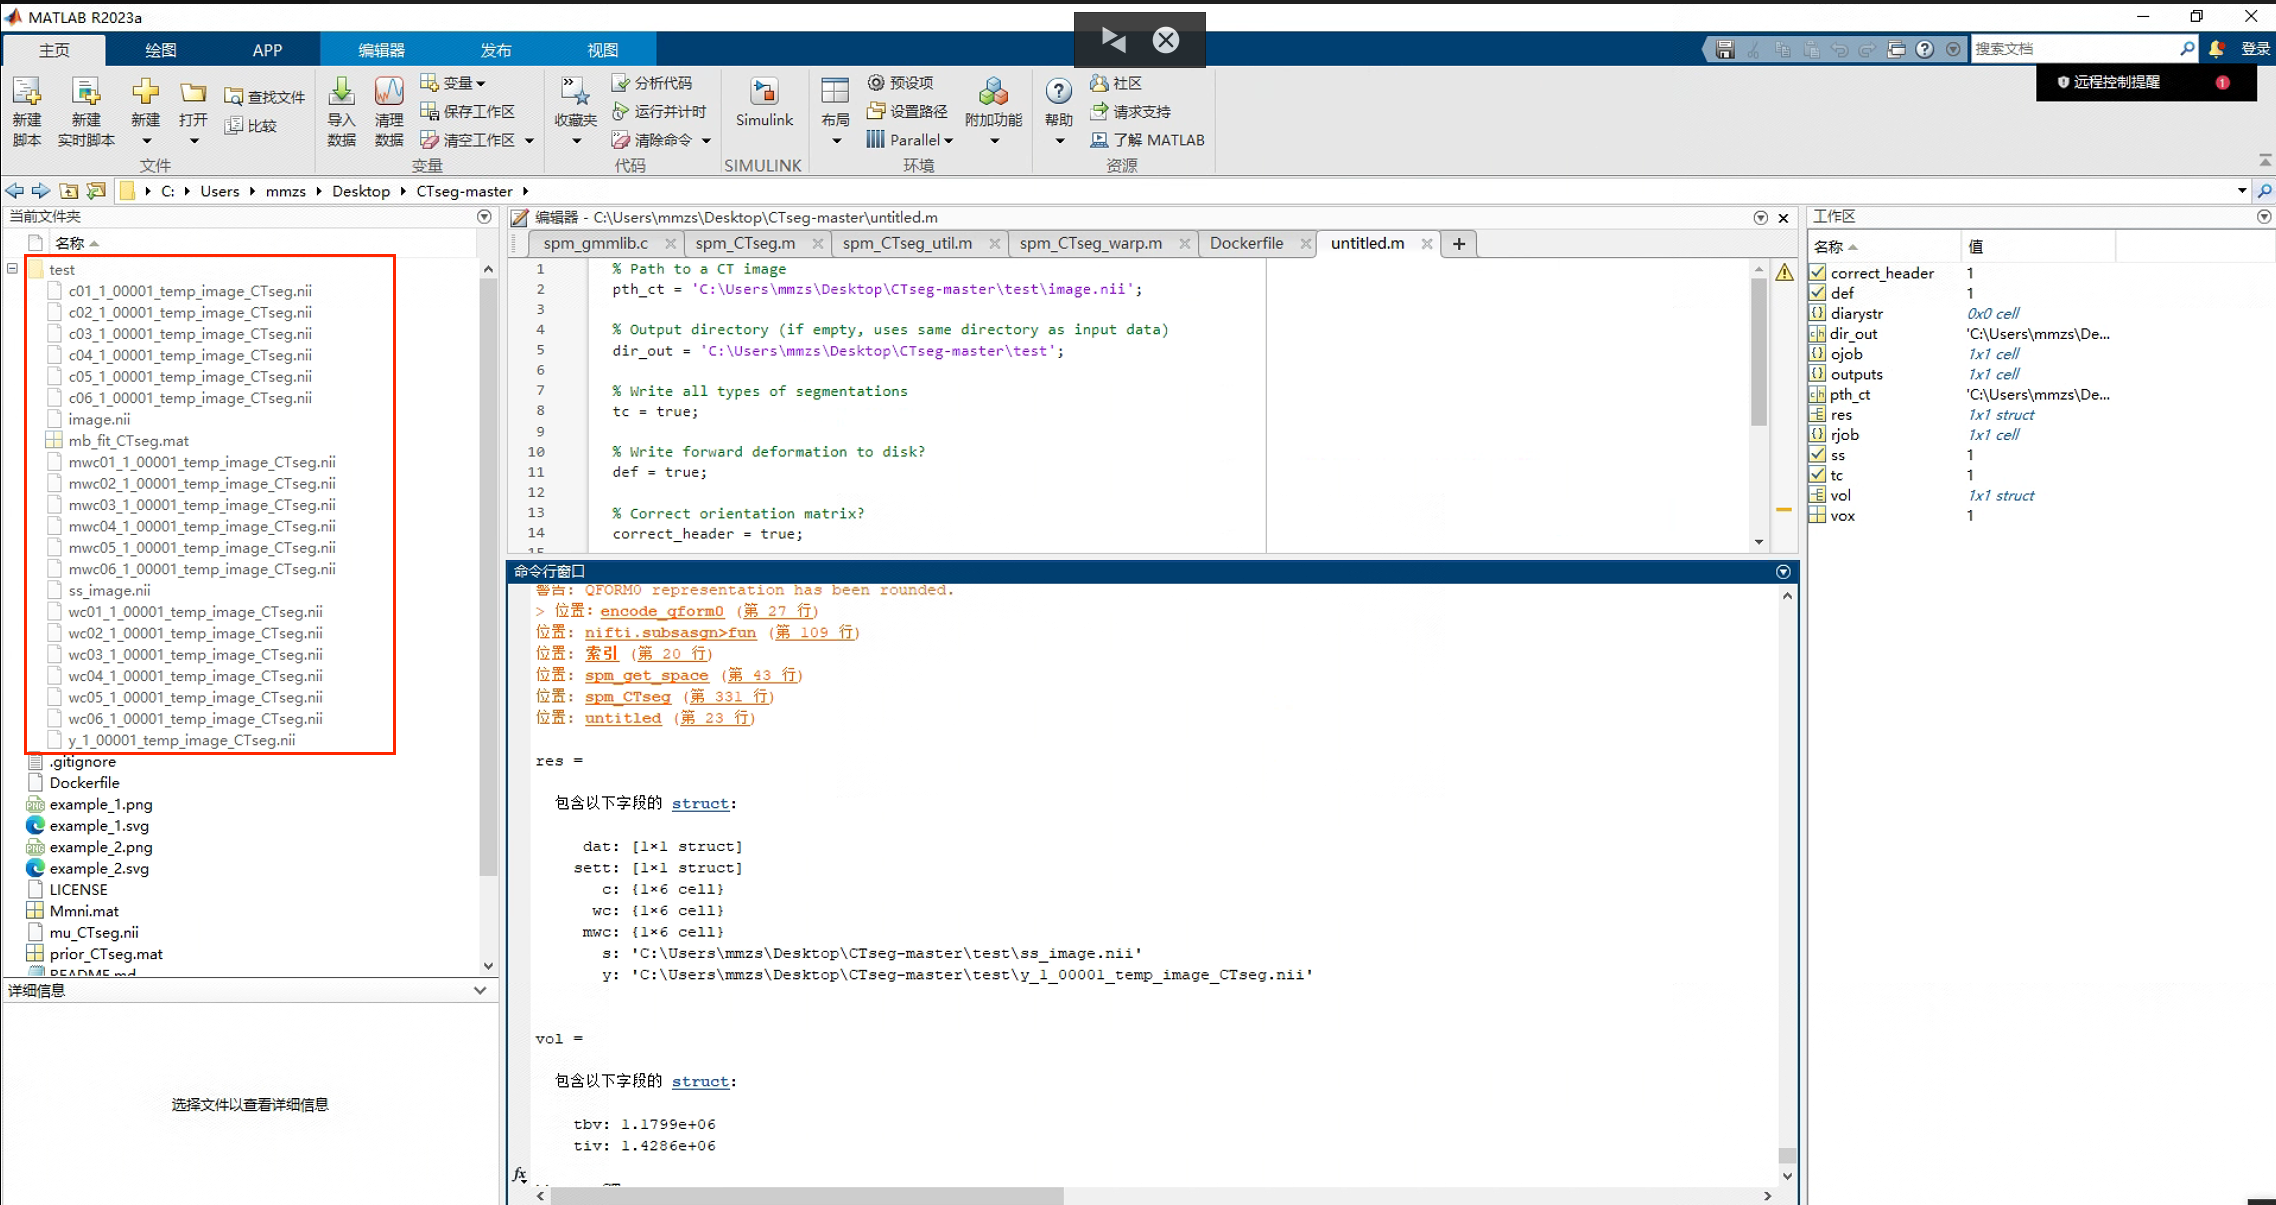Screen dimensions: 2276x1205
Task: Open the Plots ribbon tab
Action: click(160, 50)
